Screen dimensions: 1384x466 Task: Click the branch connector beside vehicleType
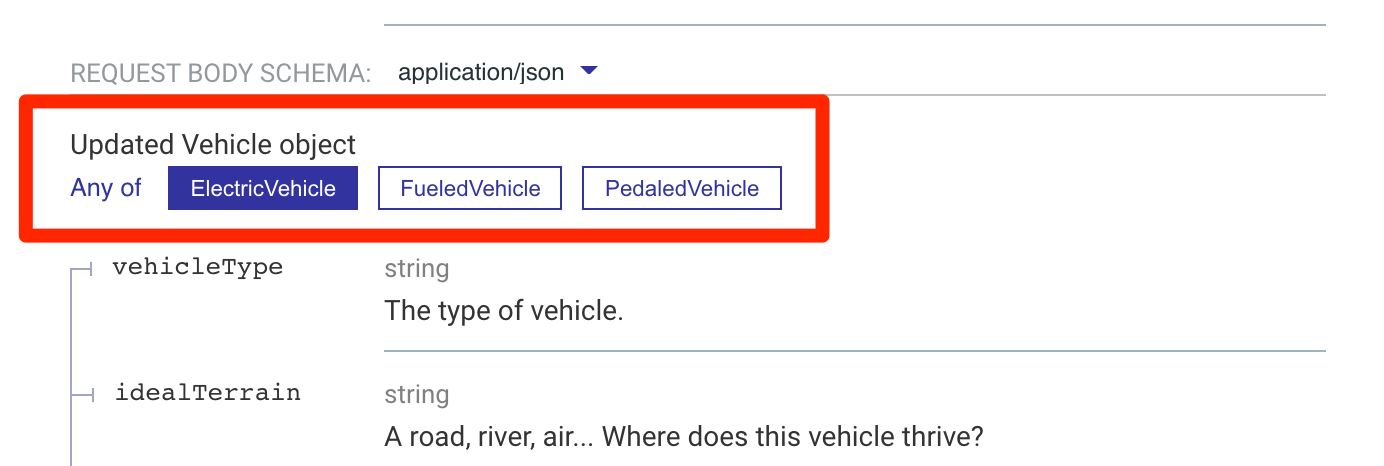click(81, 269)
